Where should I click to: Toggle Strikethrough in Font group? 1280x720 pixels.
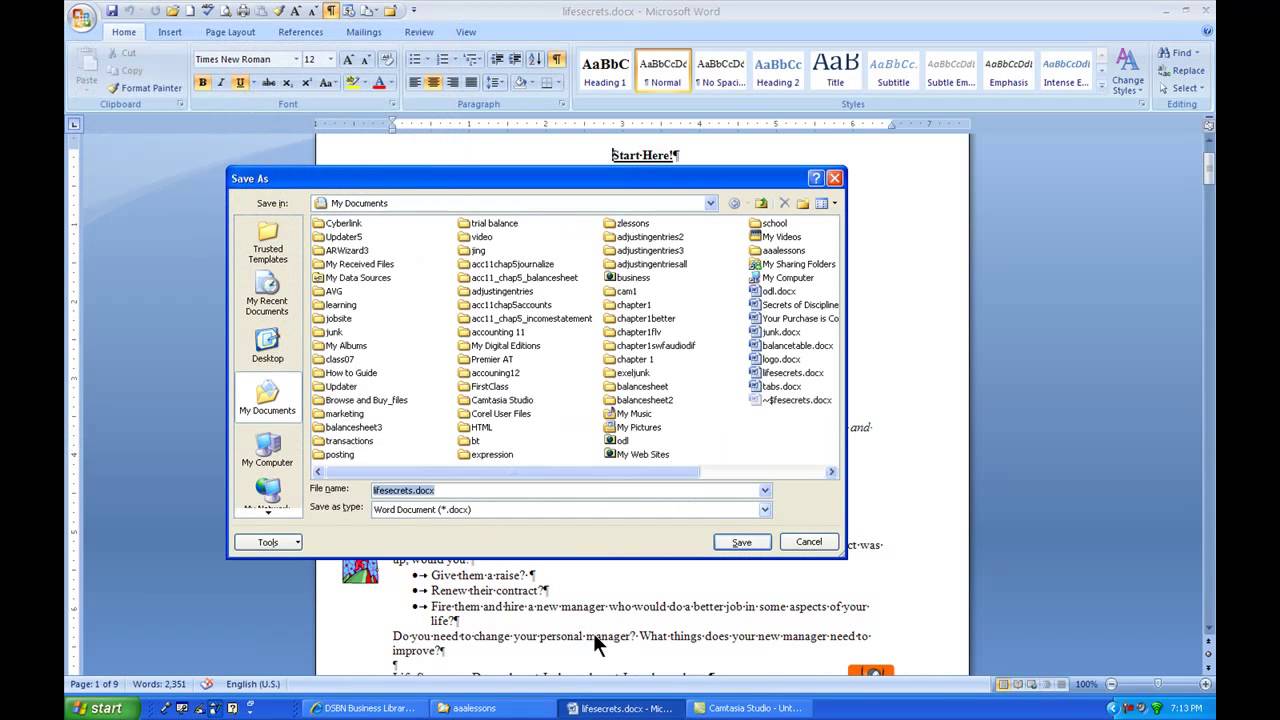pyautogui.click(x=268, y=83)
